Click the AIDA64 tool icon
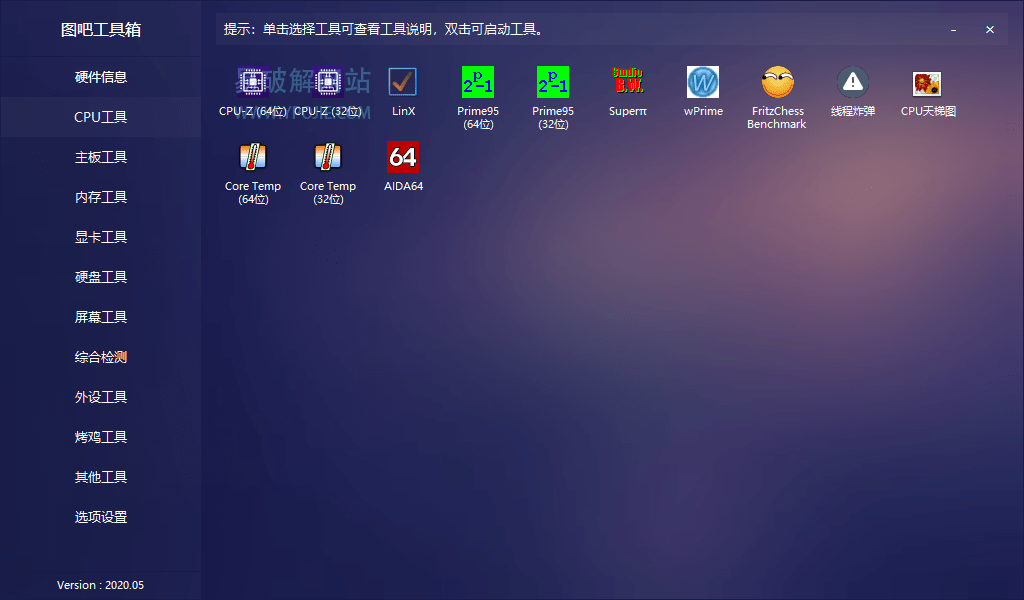The width and height of the screenshot is (1024, 600). (403, 157)
